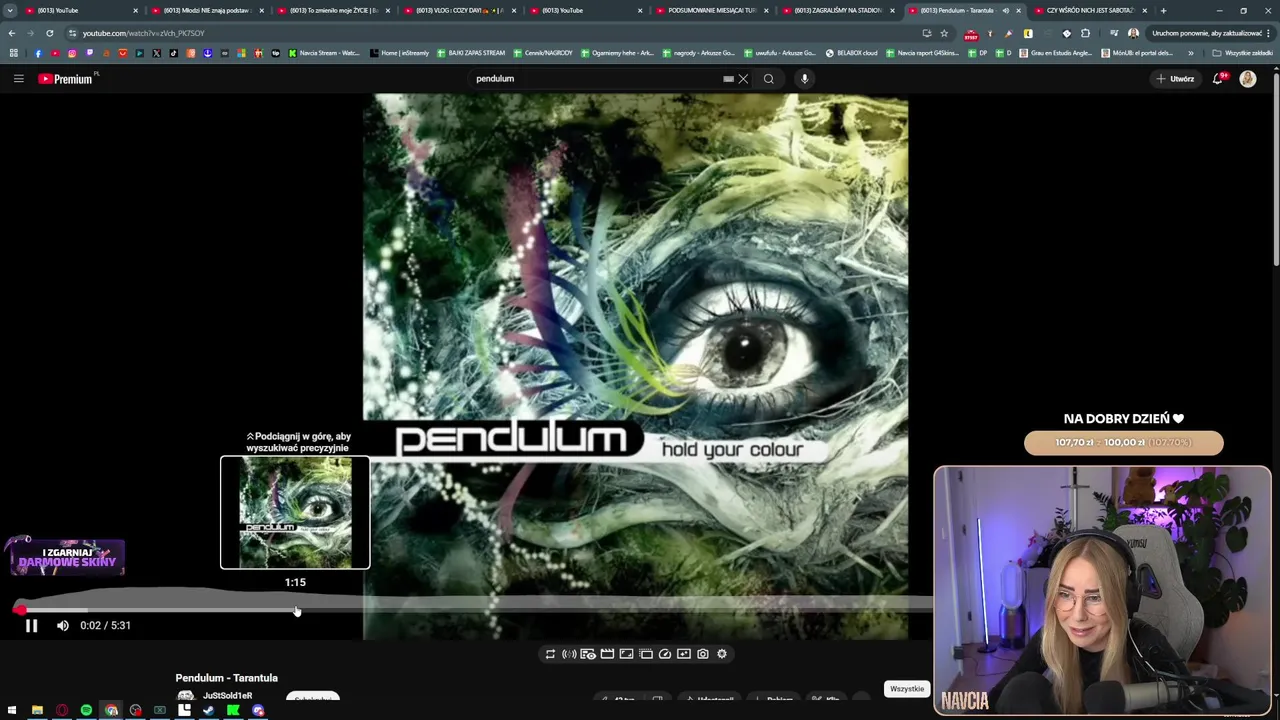1280x720 pixels.
Task: Pause the Pendulum video playback
Action: pos(31,626)
